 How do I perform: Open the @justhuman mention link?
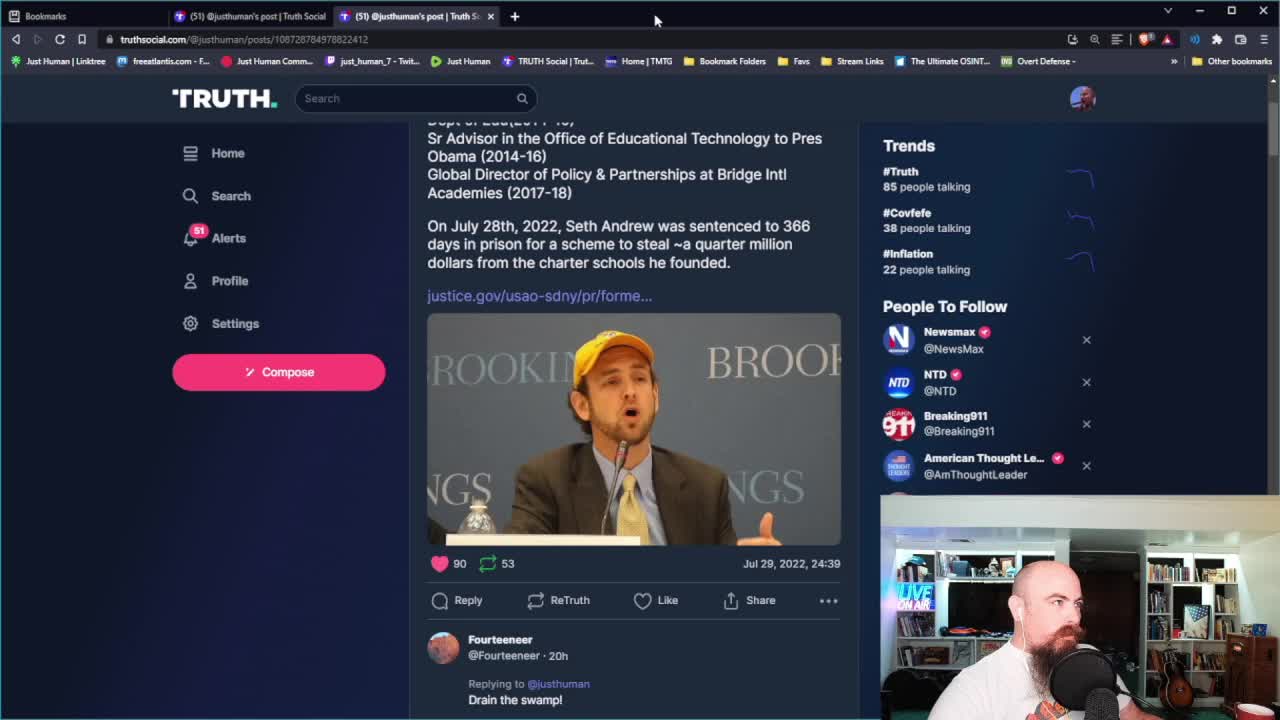point(558,684)
